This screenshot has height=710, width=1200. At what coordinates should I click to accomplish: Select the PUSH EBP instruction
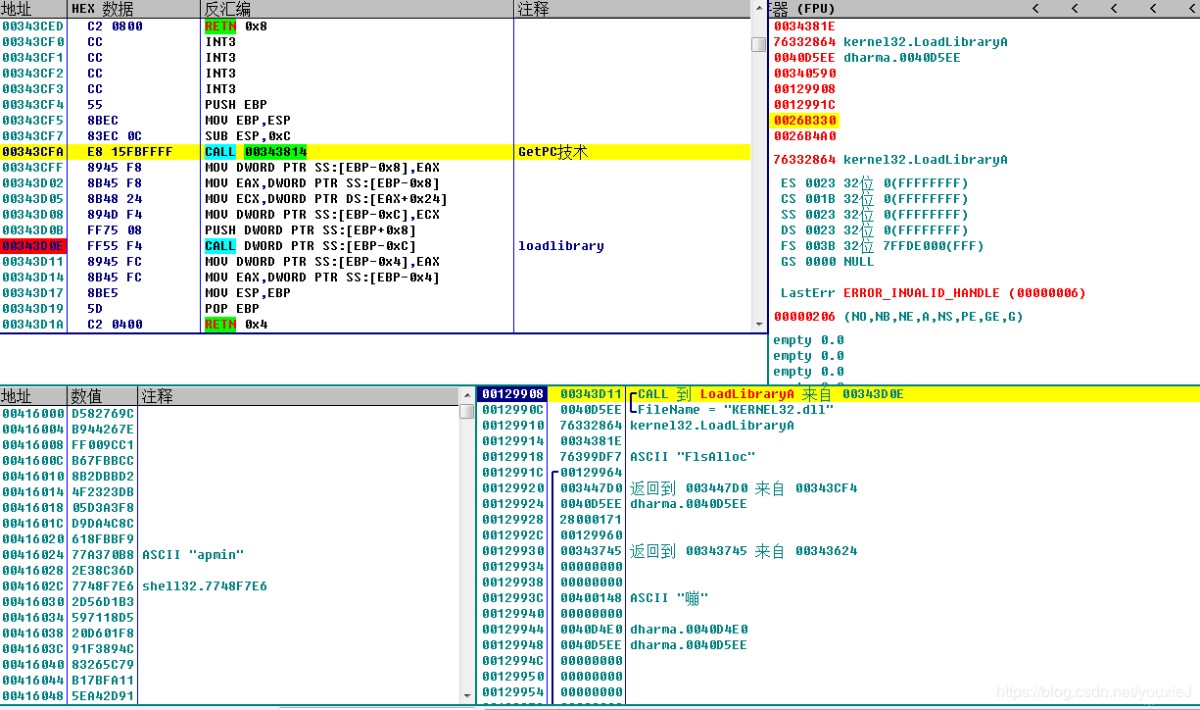235,105
